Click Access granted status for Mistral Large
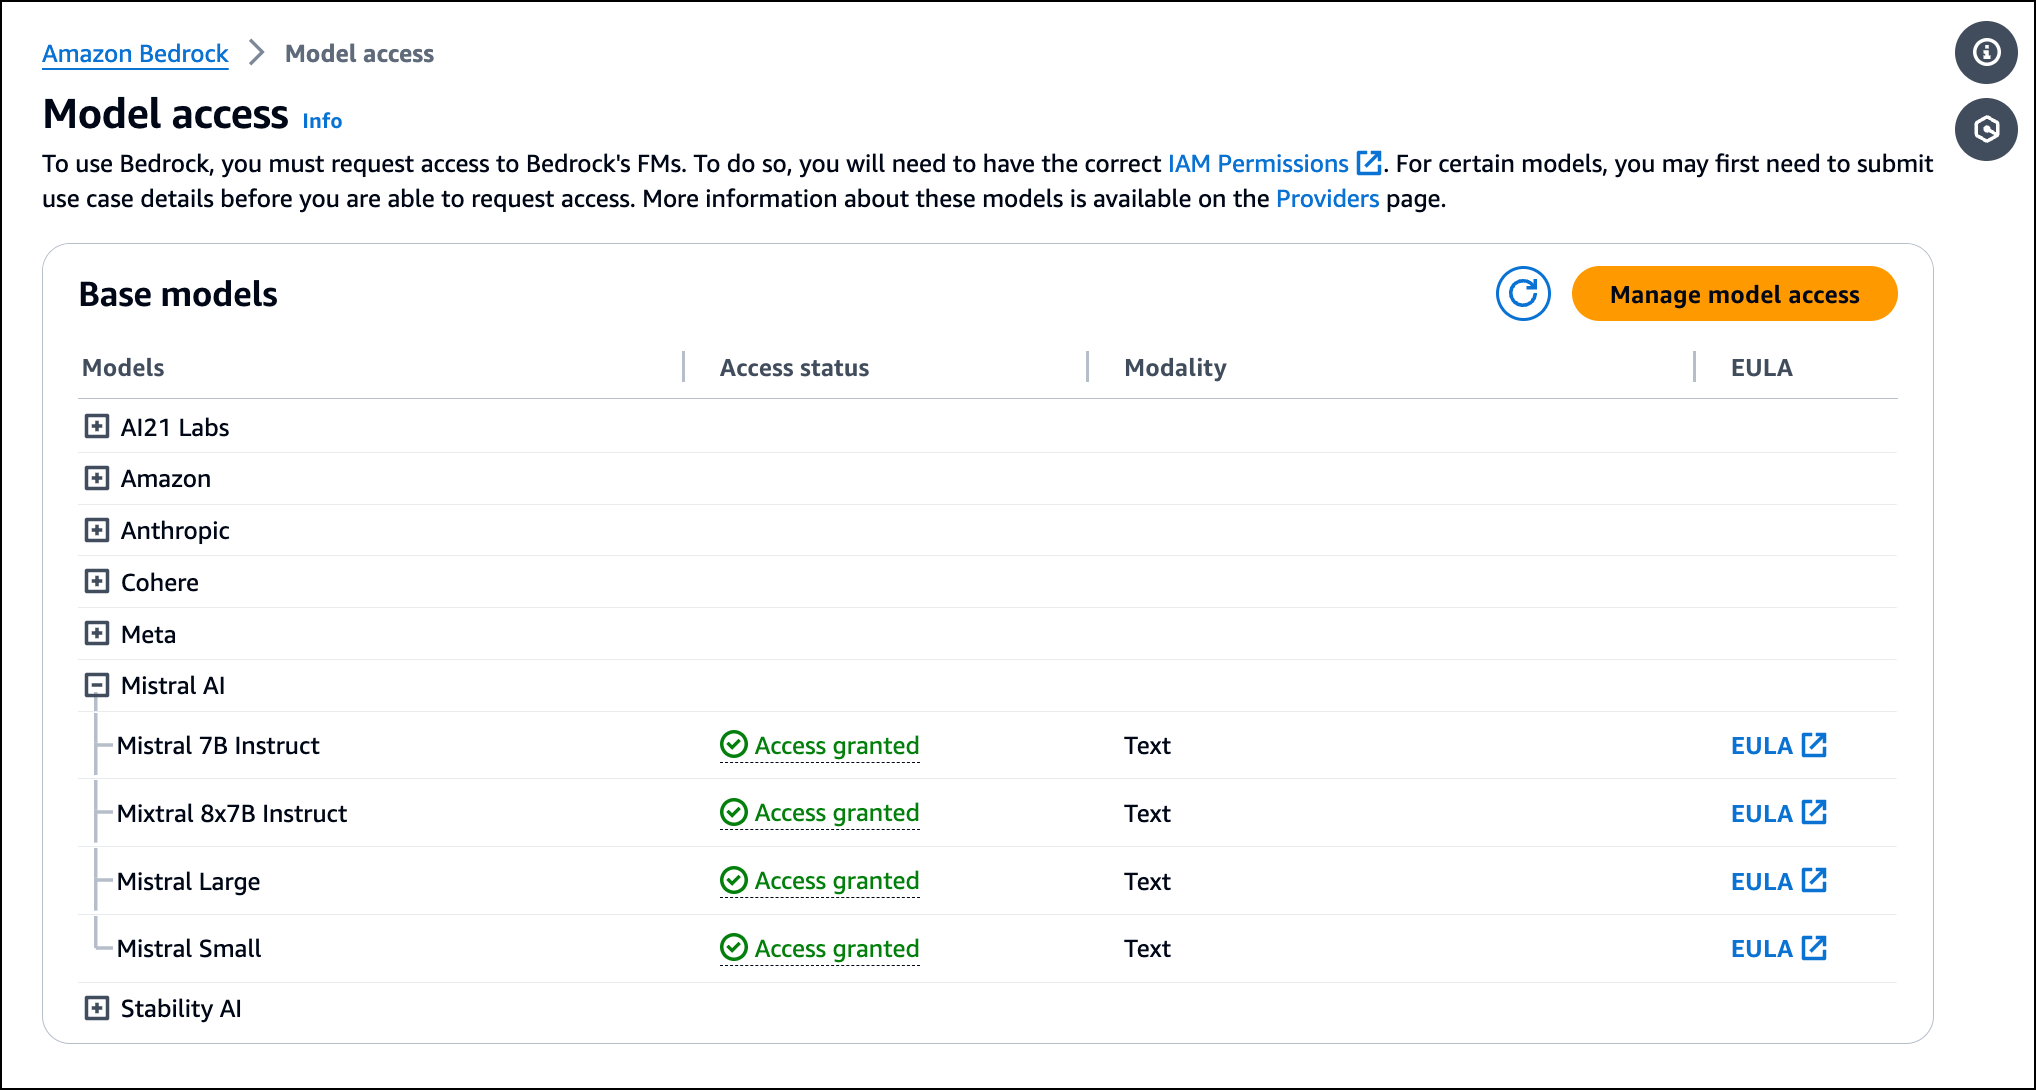2036x1090 pixels. (820, 881)
